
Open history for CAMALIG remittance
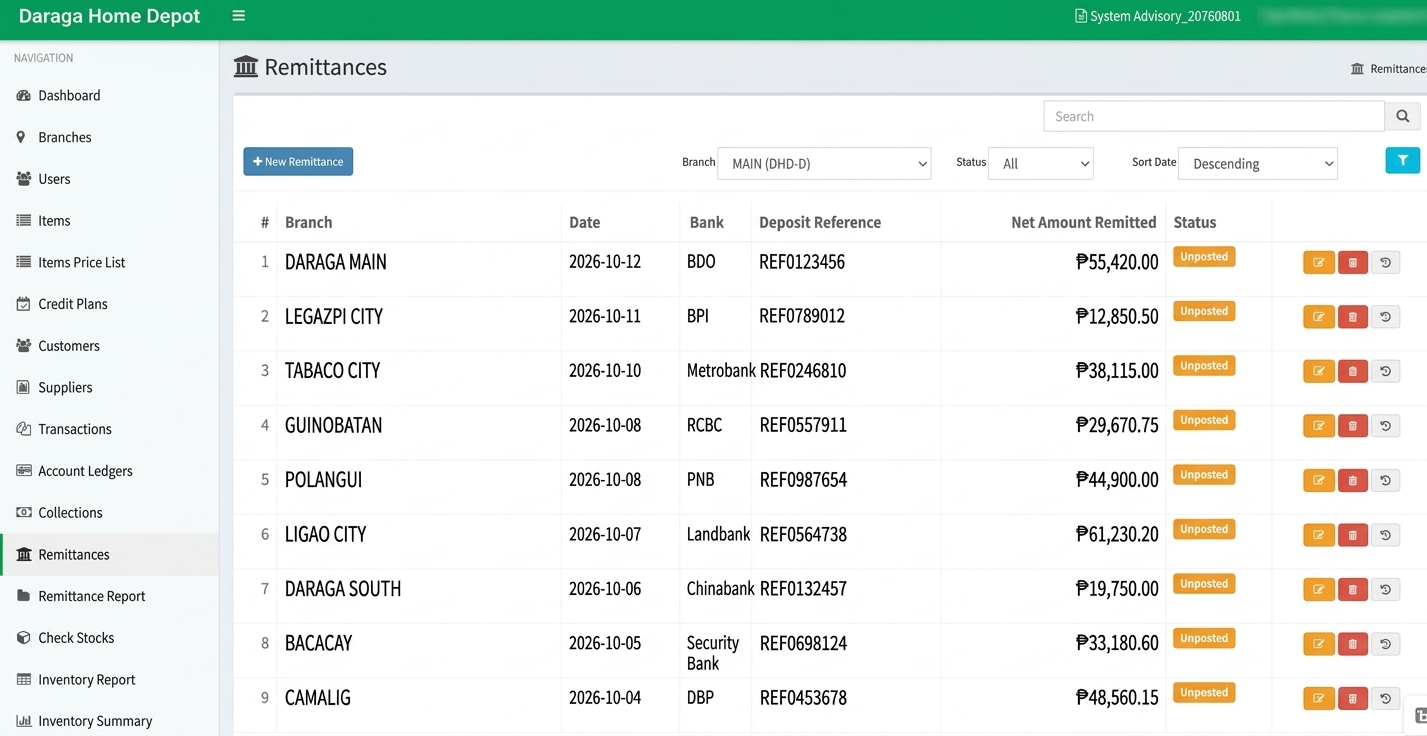click(x=1385, y=698)
